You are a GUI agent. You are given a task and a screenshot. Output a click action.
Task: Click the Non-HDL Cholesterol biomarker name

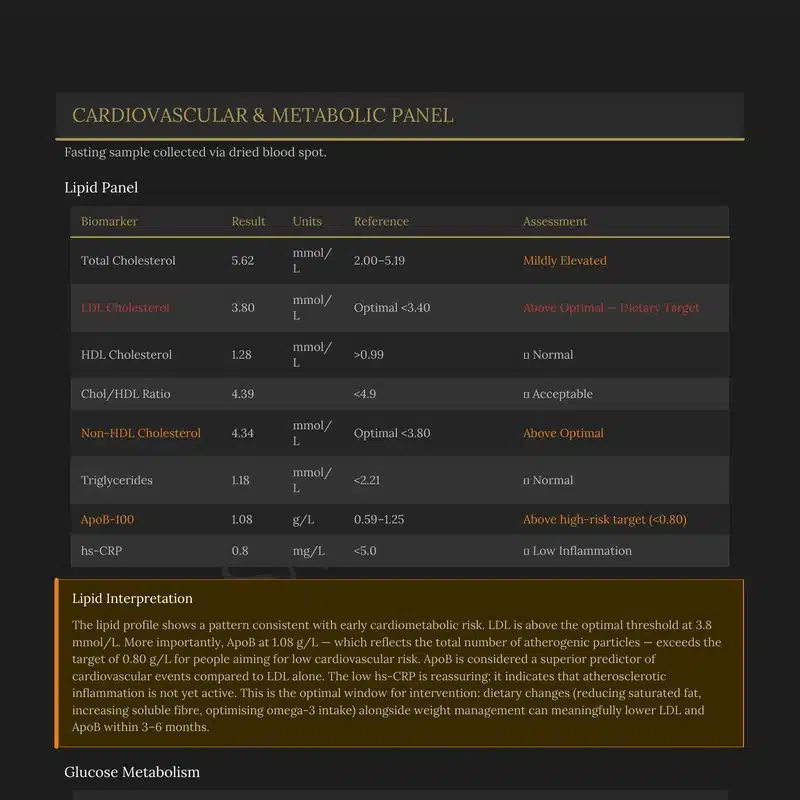[x=141, y=433]
